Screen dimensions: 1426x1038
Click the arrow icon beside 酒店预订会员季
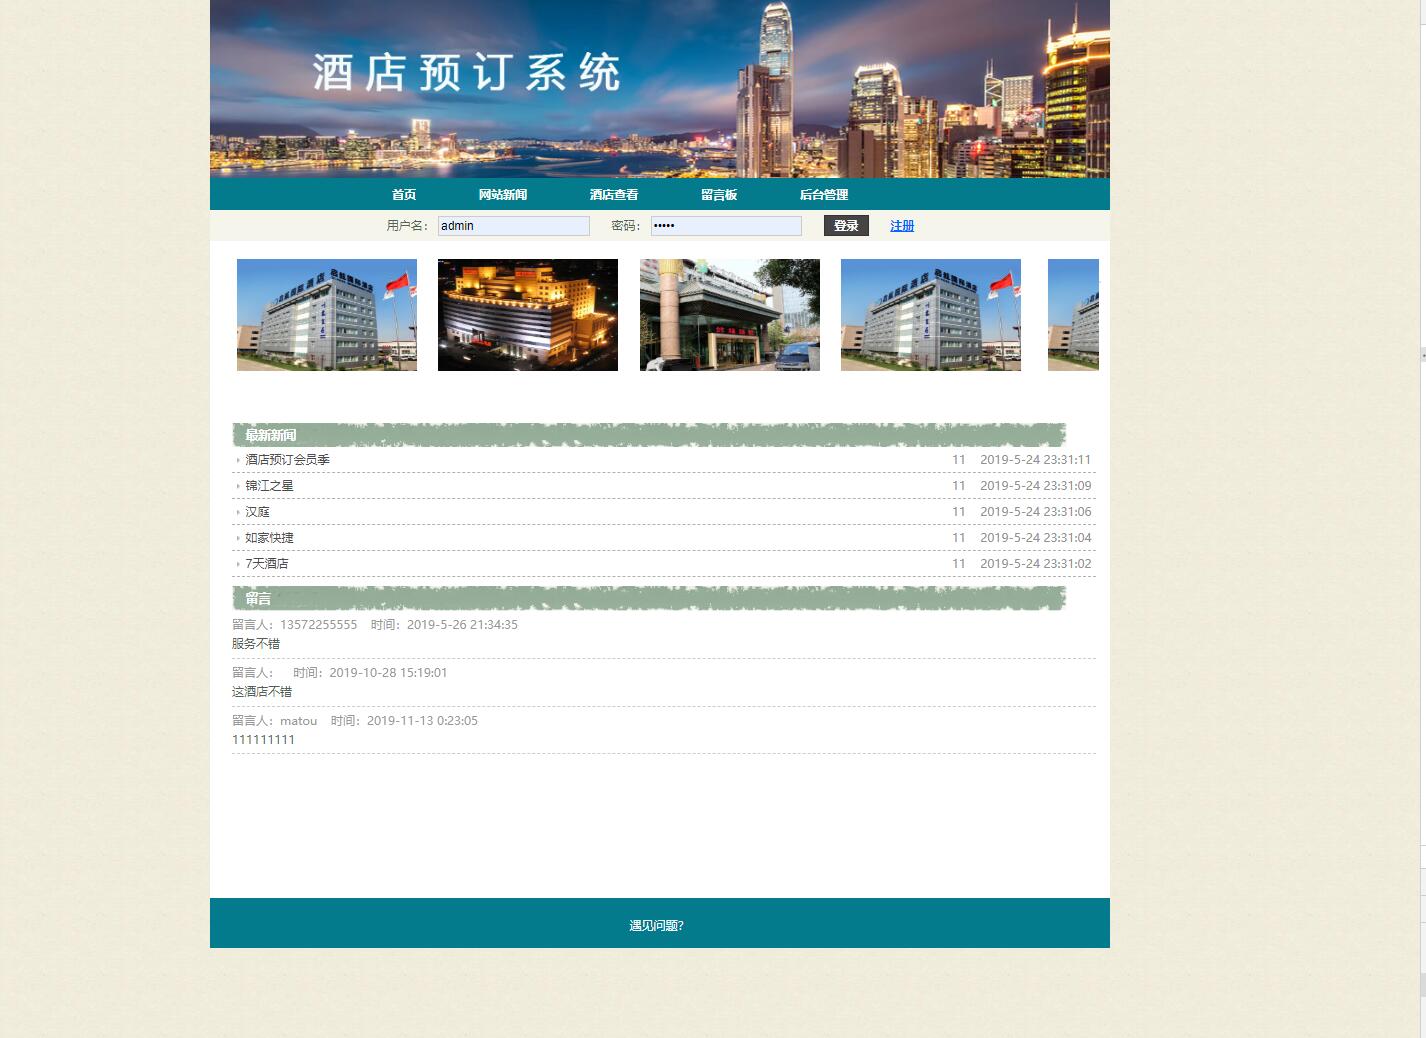(238, 459)
